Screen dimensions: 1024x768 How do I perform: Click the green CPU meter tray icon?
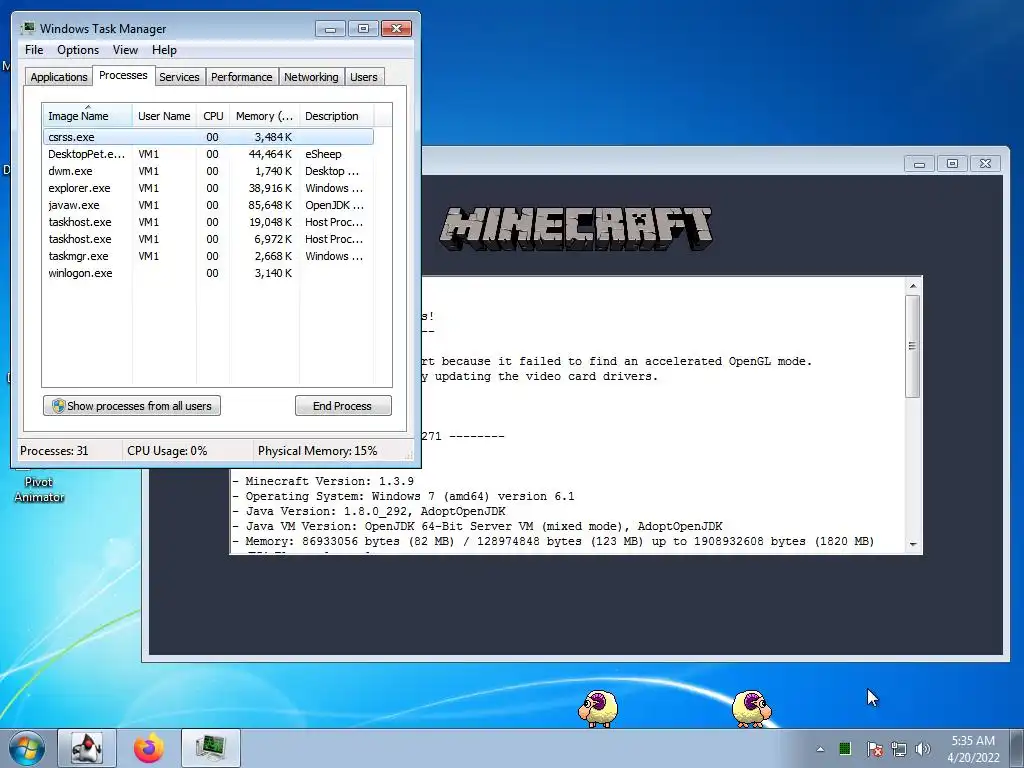(845, 748)
